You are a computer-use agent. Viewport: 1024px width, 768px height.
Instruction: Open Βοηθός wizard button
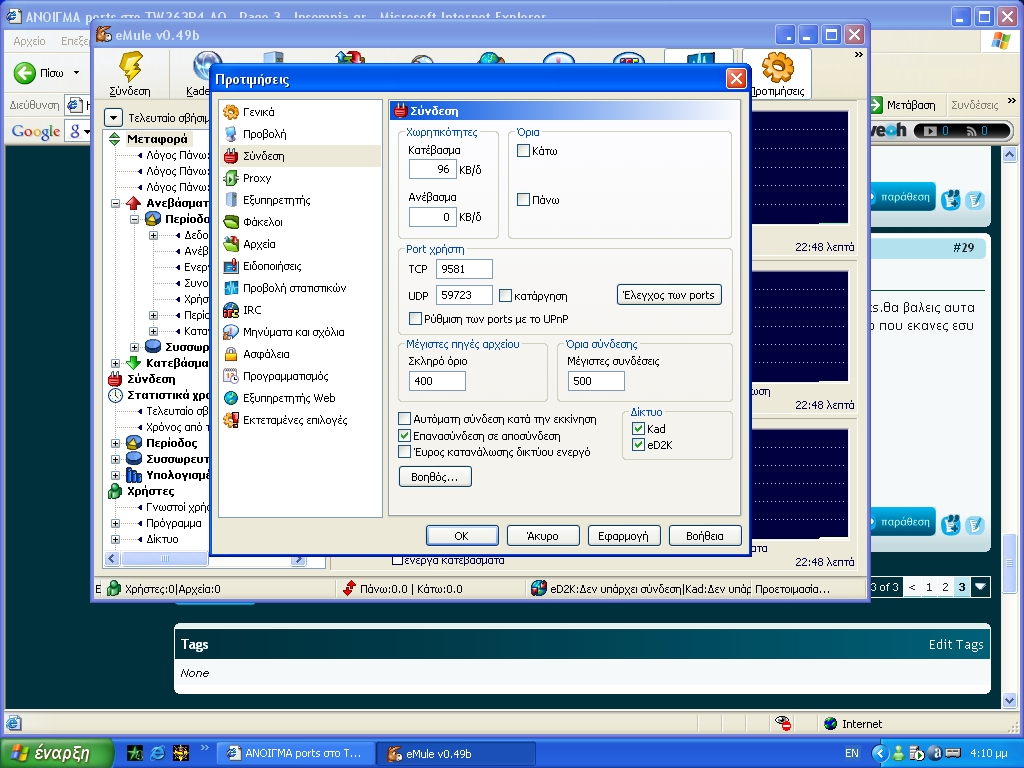coord(435,477)
